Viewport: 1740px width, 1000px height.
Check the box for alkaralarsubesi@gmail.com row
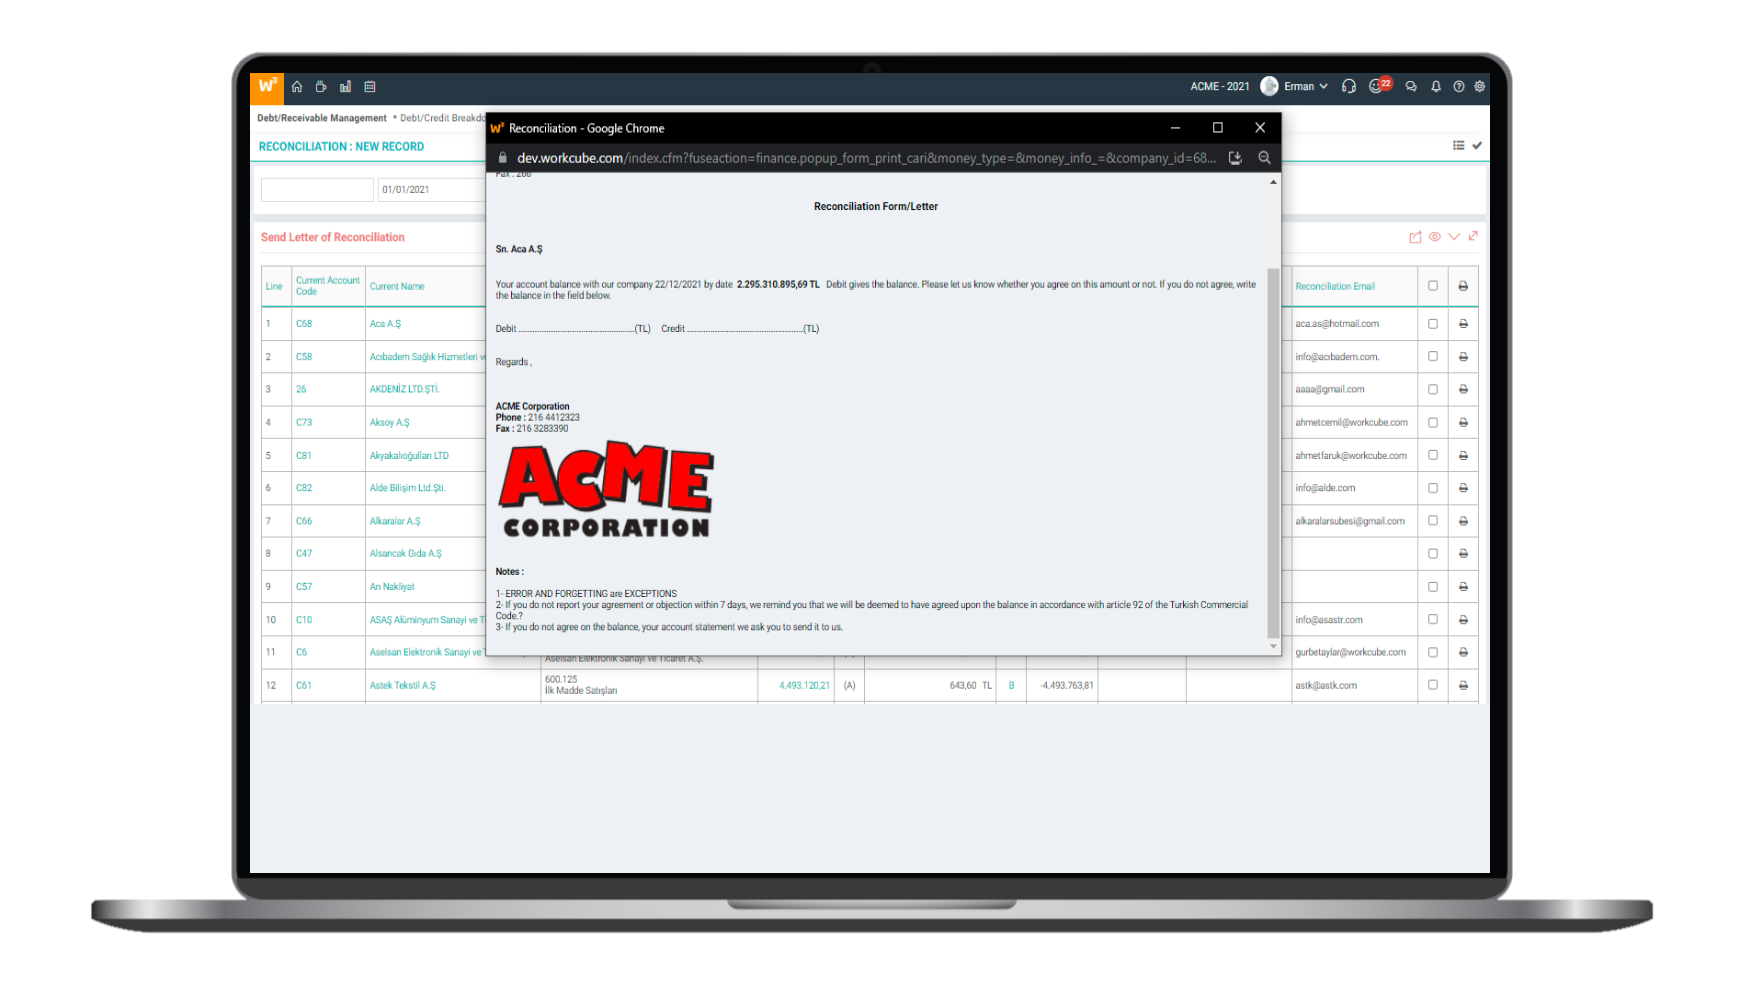[1433, 521]
